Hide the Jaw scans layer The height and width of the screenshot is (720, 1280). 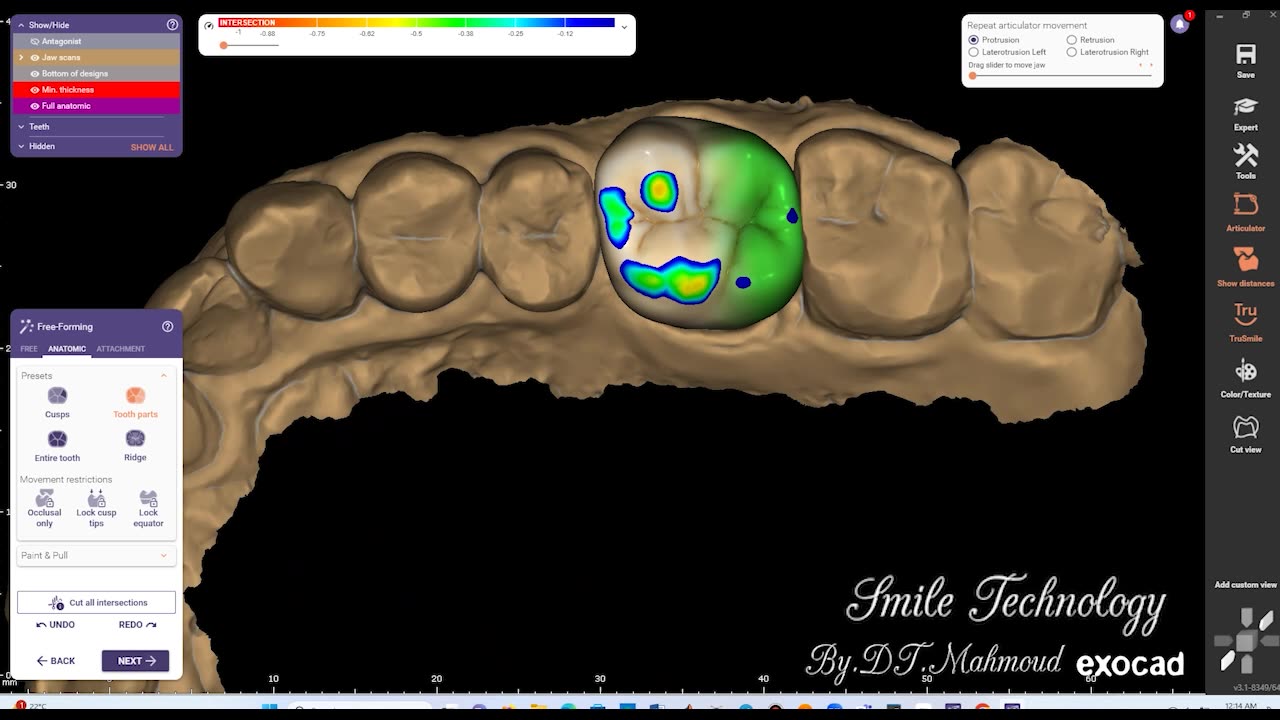tap(35, 57)
